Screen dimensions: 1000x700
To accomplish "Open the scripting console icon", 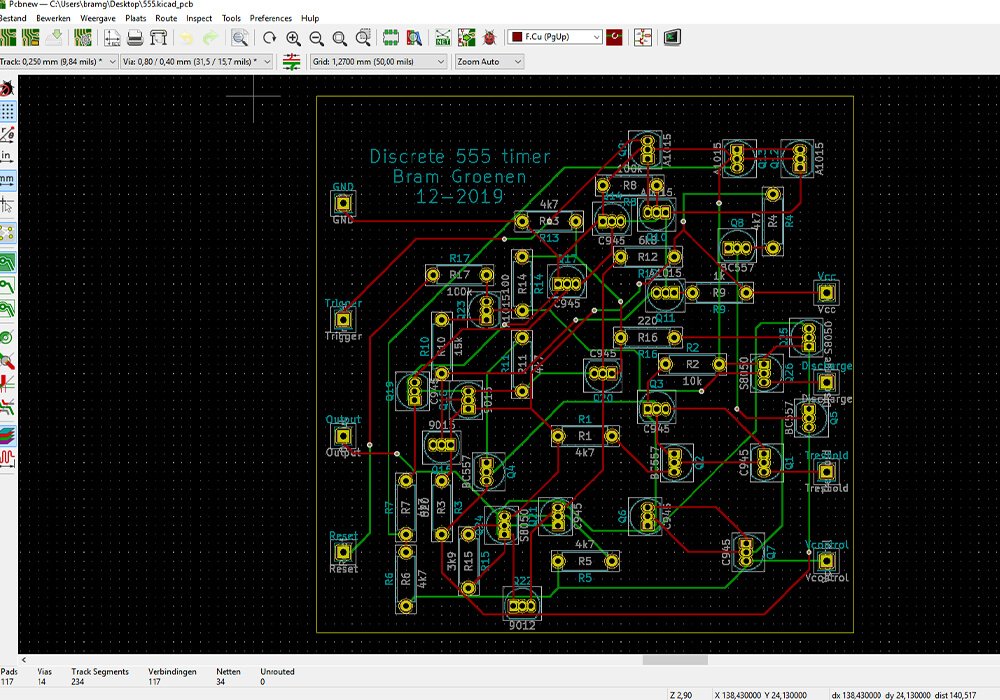I will pos(672,38).
